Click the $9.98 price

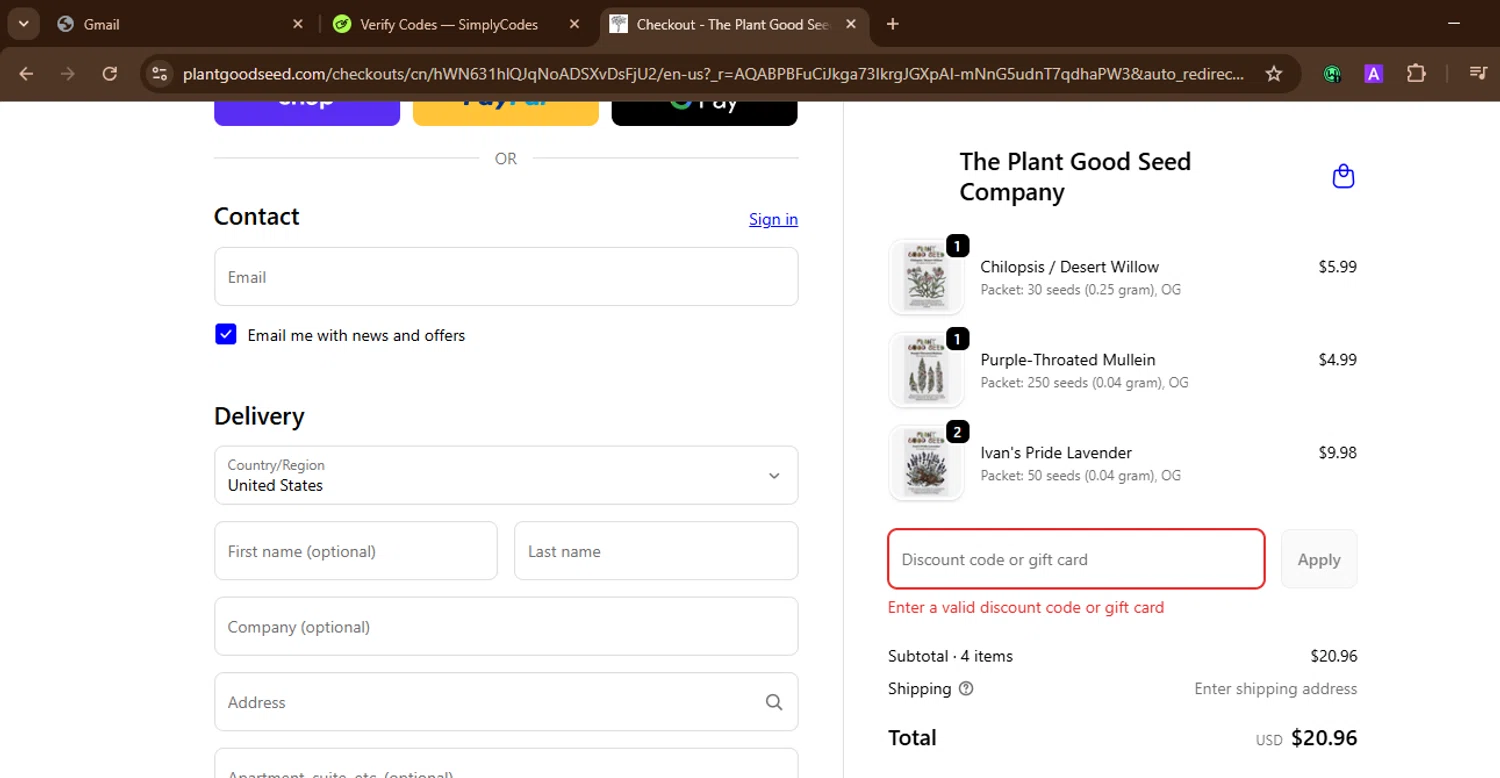(1337, 453)
